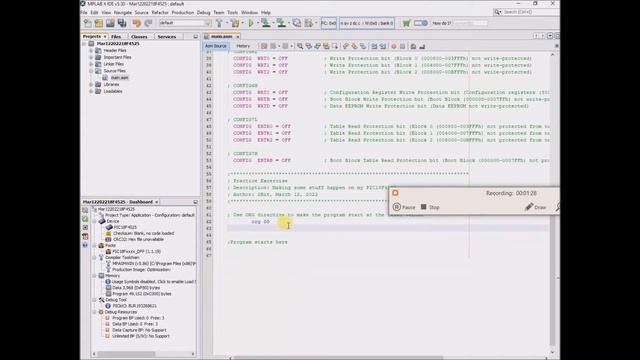Open the Source menu
Viewport: 640px width, 360px height.
141,13
